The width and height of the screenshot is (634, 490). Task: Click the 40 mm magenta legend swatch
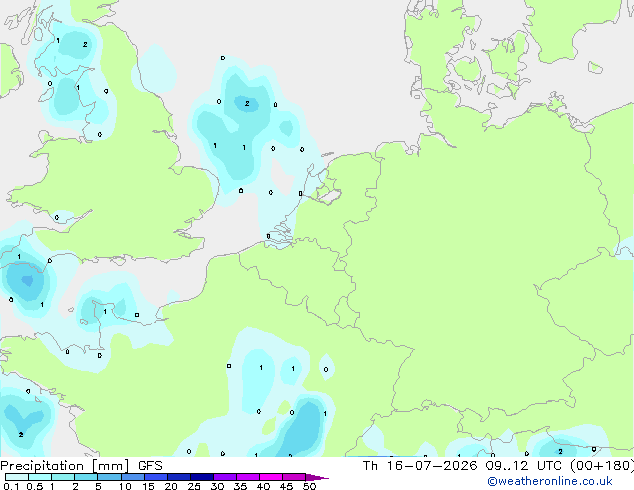(271, 477)
